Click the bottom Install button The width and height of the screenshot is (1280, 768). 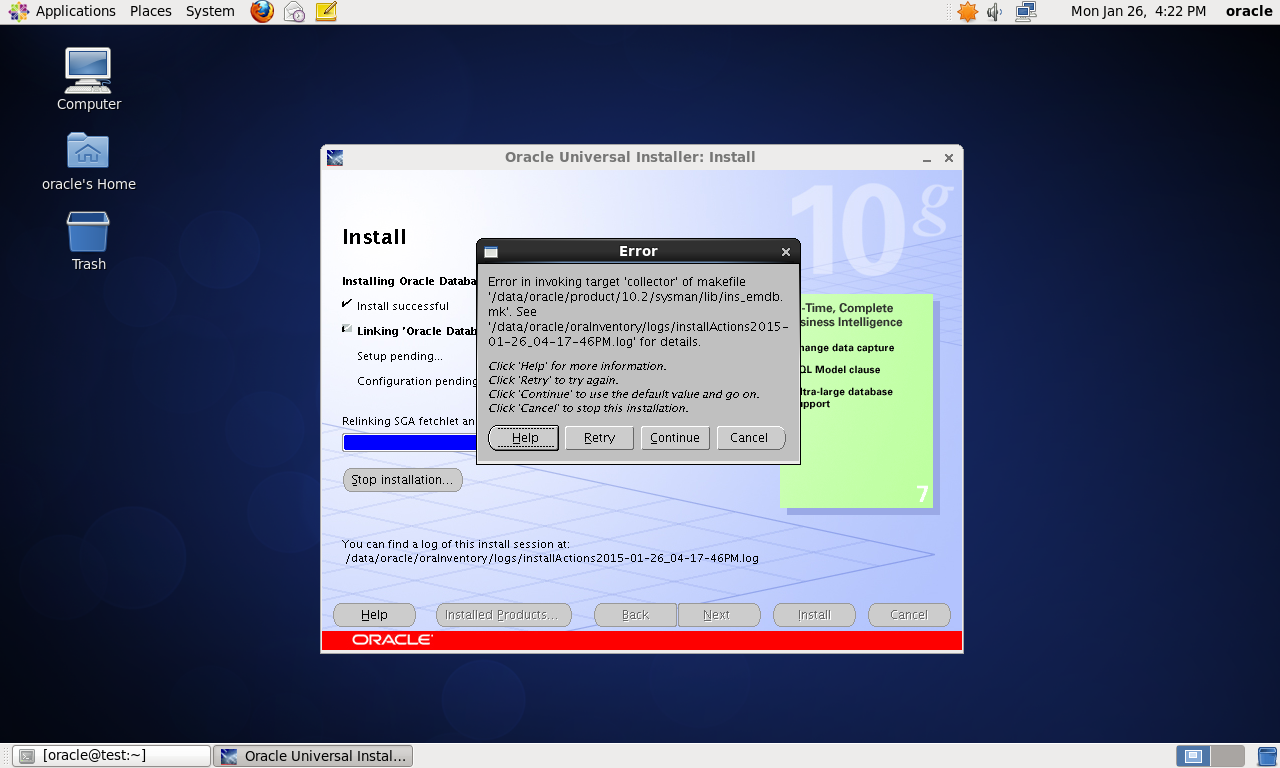click(814, 615)
